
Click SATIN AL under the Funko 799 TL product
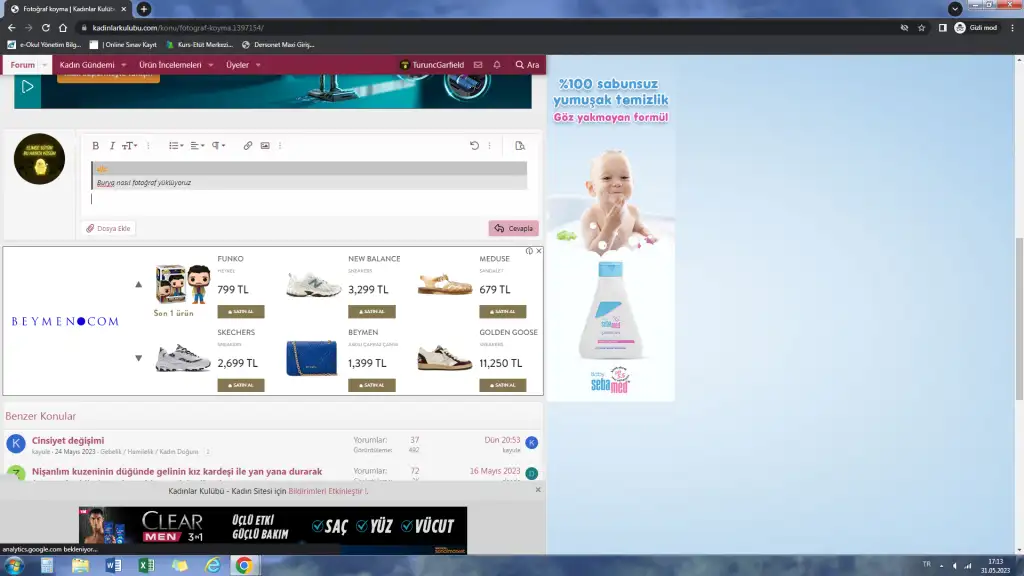click(x=241, y=312)
